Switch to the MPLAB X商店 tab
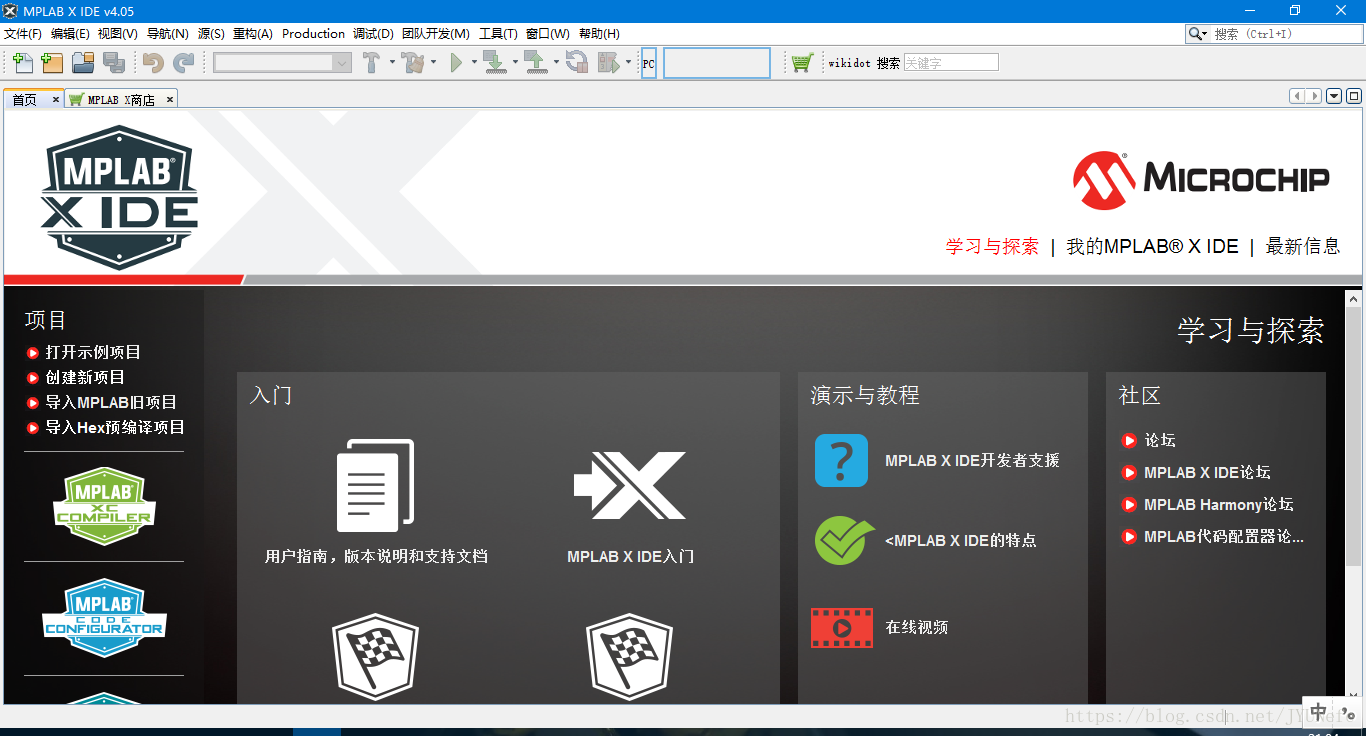Viewport: 1366px width, 736px height. coord(121,100)
